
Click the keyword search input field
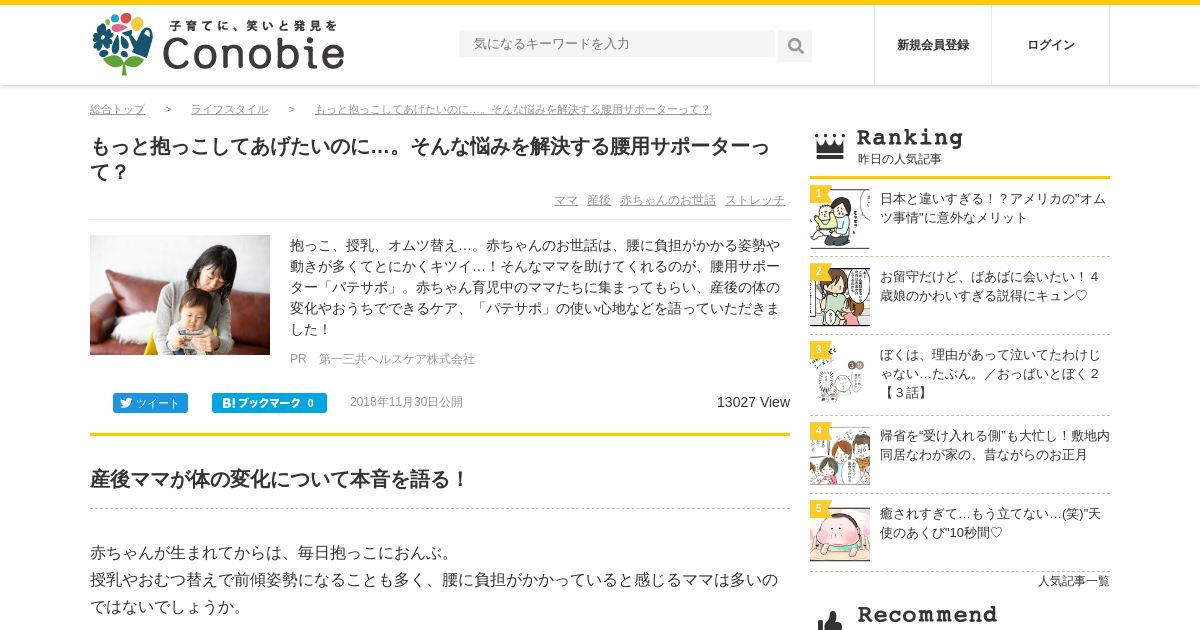click(x=617, y=44)
